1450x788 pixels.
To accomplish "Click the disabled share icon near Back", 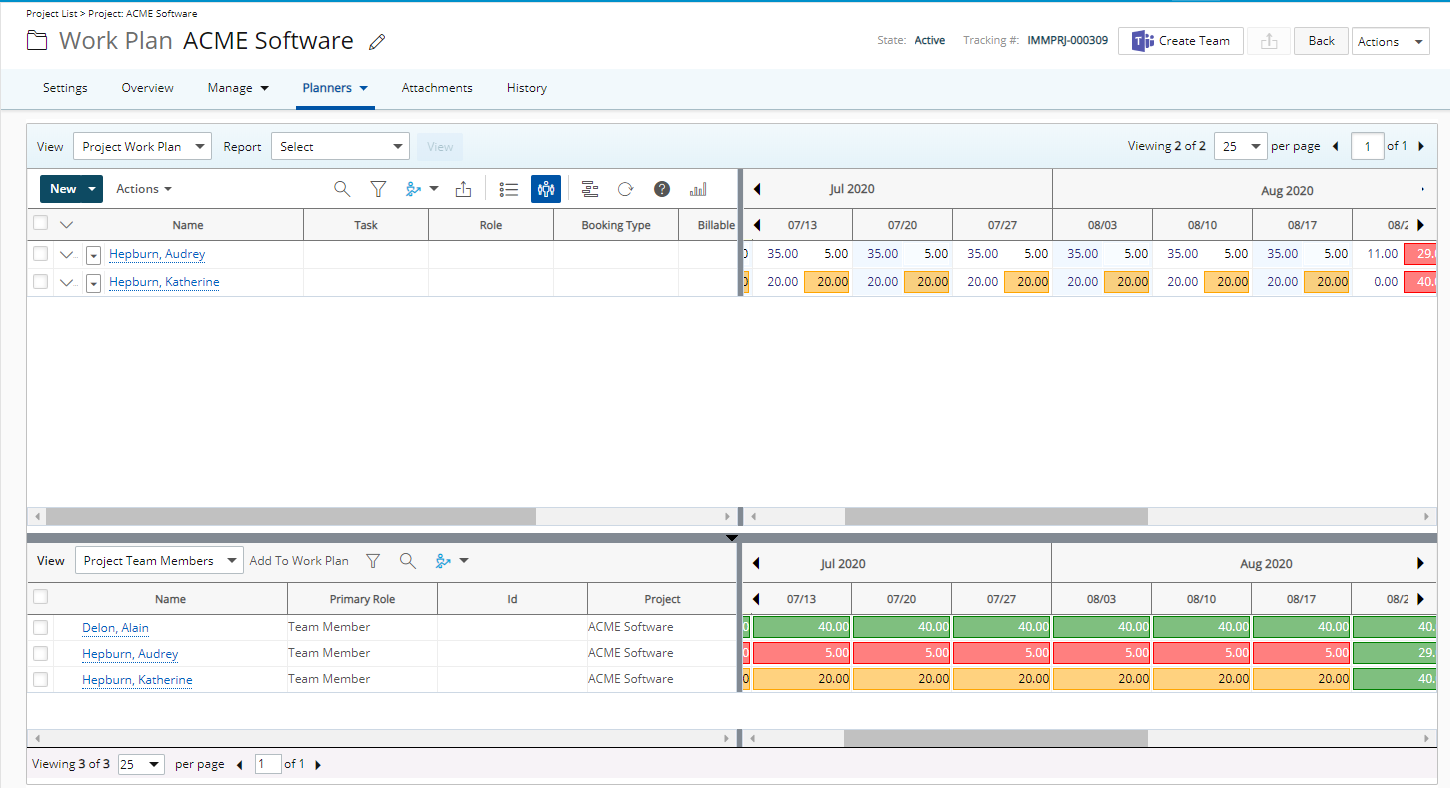I will (x=1269, y=41).
